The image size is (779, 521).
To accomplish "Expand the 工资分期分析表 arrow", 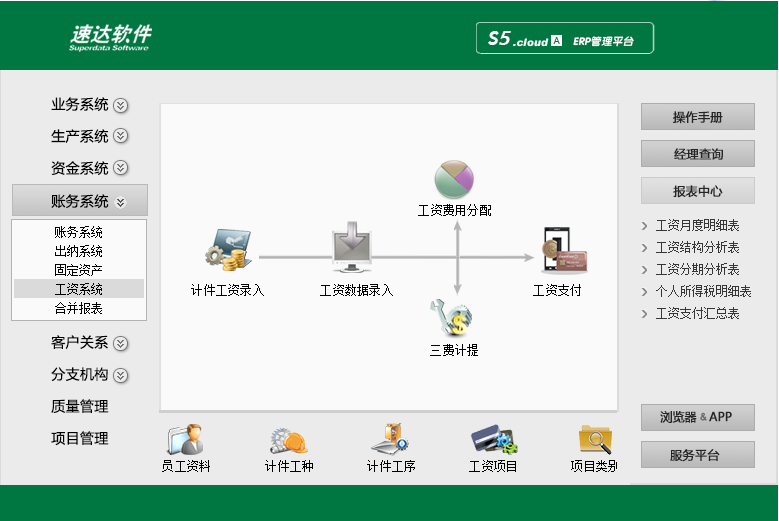I will coord(644,270).
